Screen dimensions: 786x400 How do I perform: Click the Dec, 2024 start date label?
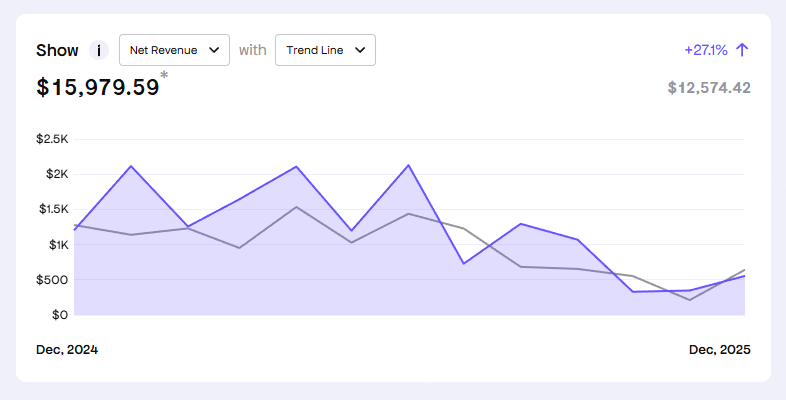pos(67,350)
